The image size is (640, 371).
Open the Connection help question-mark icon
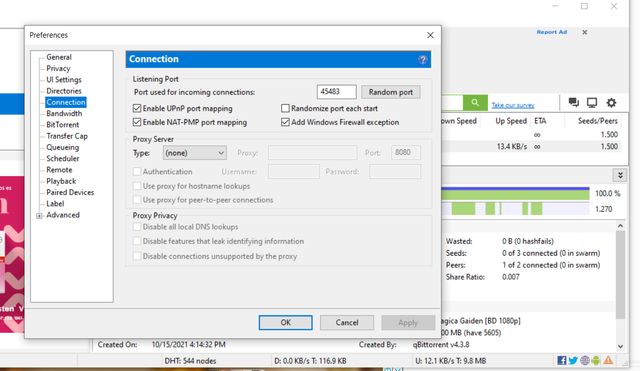[x=422, y=60]
